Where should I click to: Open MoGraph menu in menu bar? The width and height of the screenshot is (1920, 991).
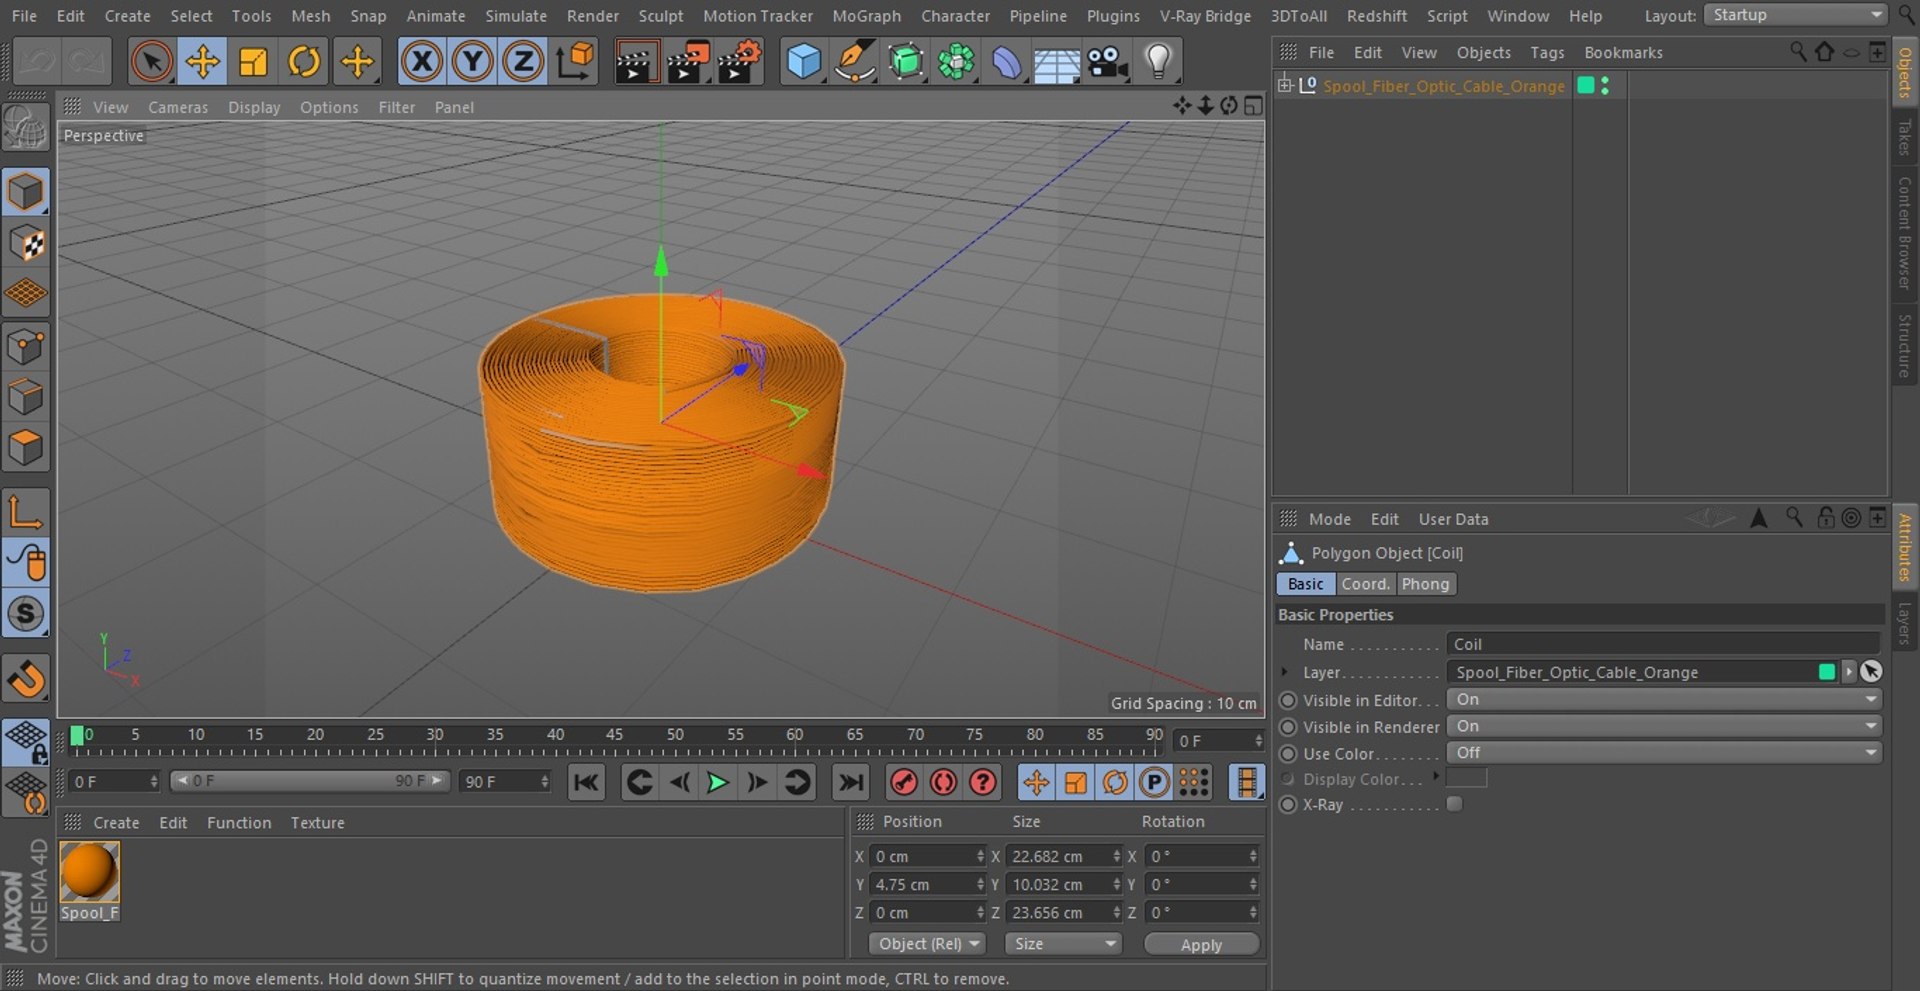click(x=866, y=16)
